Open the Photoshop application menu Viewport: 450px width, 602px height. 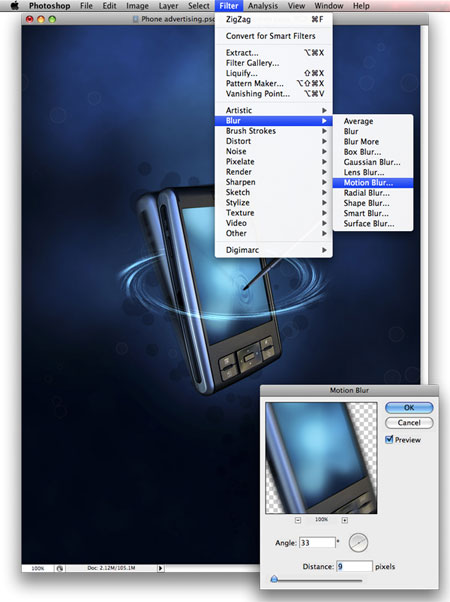point(50,6)
